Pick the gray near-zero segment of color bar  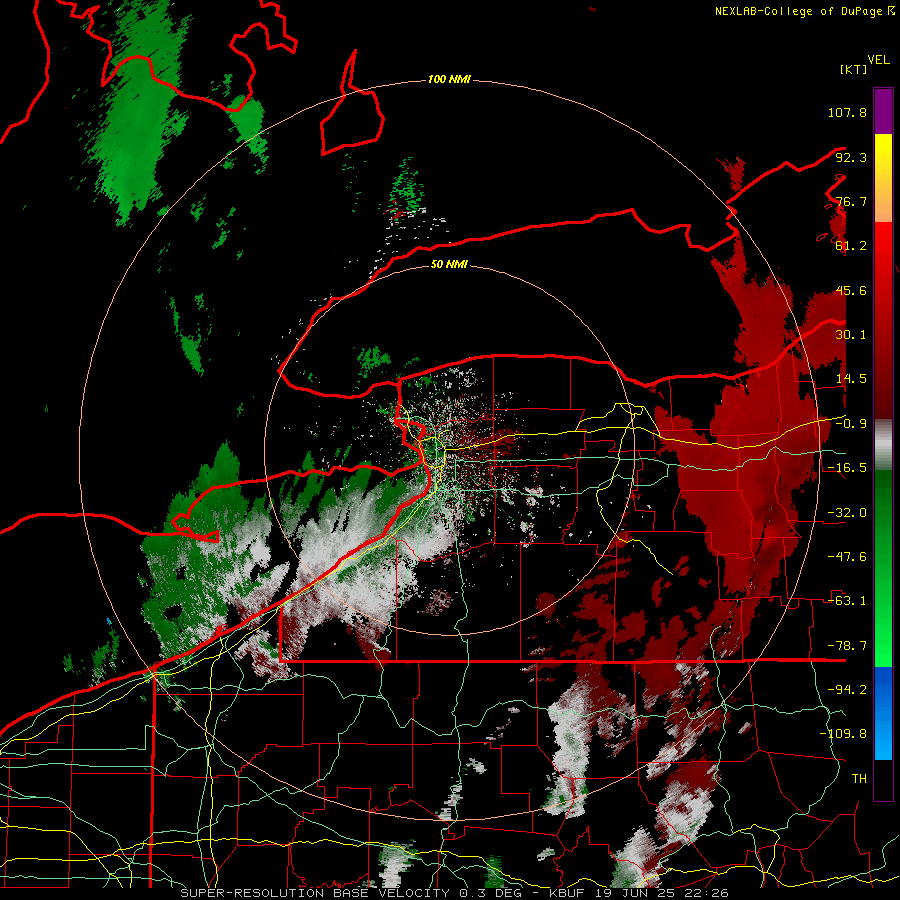883,445
